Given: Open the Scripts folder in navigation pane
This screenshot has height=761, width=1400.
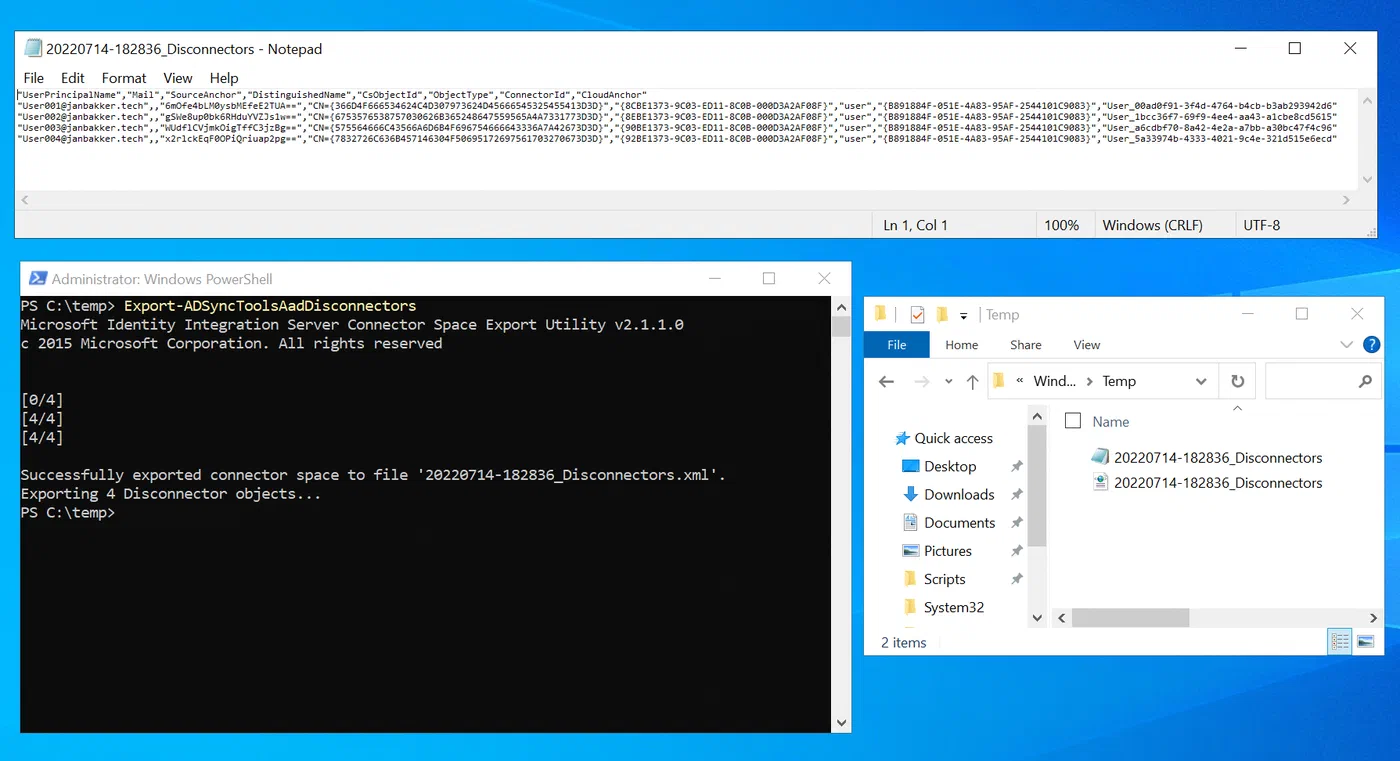Looking at the screenshot, I should point(934,579).
